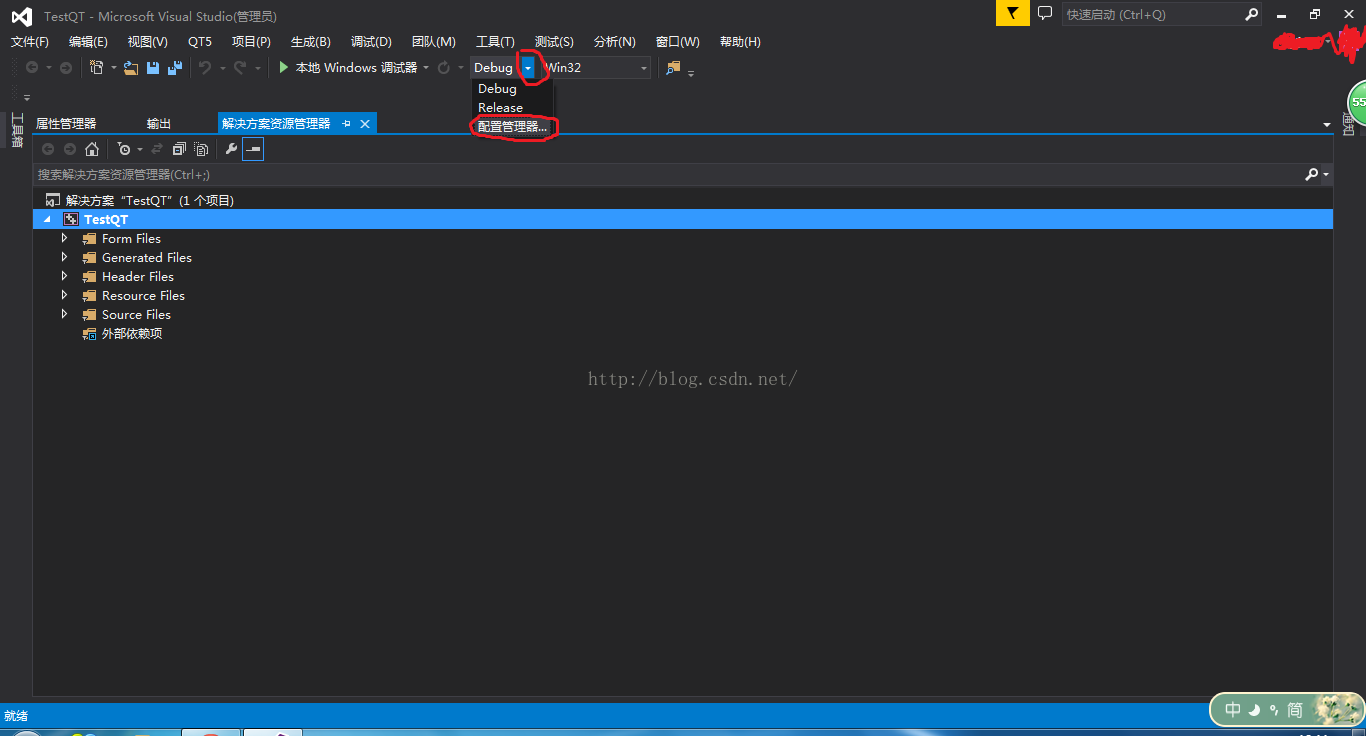Viewport: 1366px width, 736px height.
Task: Click the Navigate Backward toolbar icon
Action: [32, 67]
